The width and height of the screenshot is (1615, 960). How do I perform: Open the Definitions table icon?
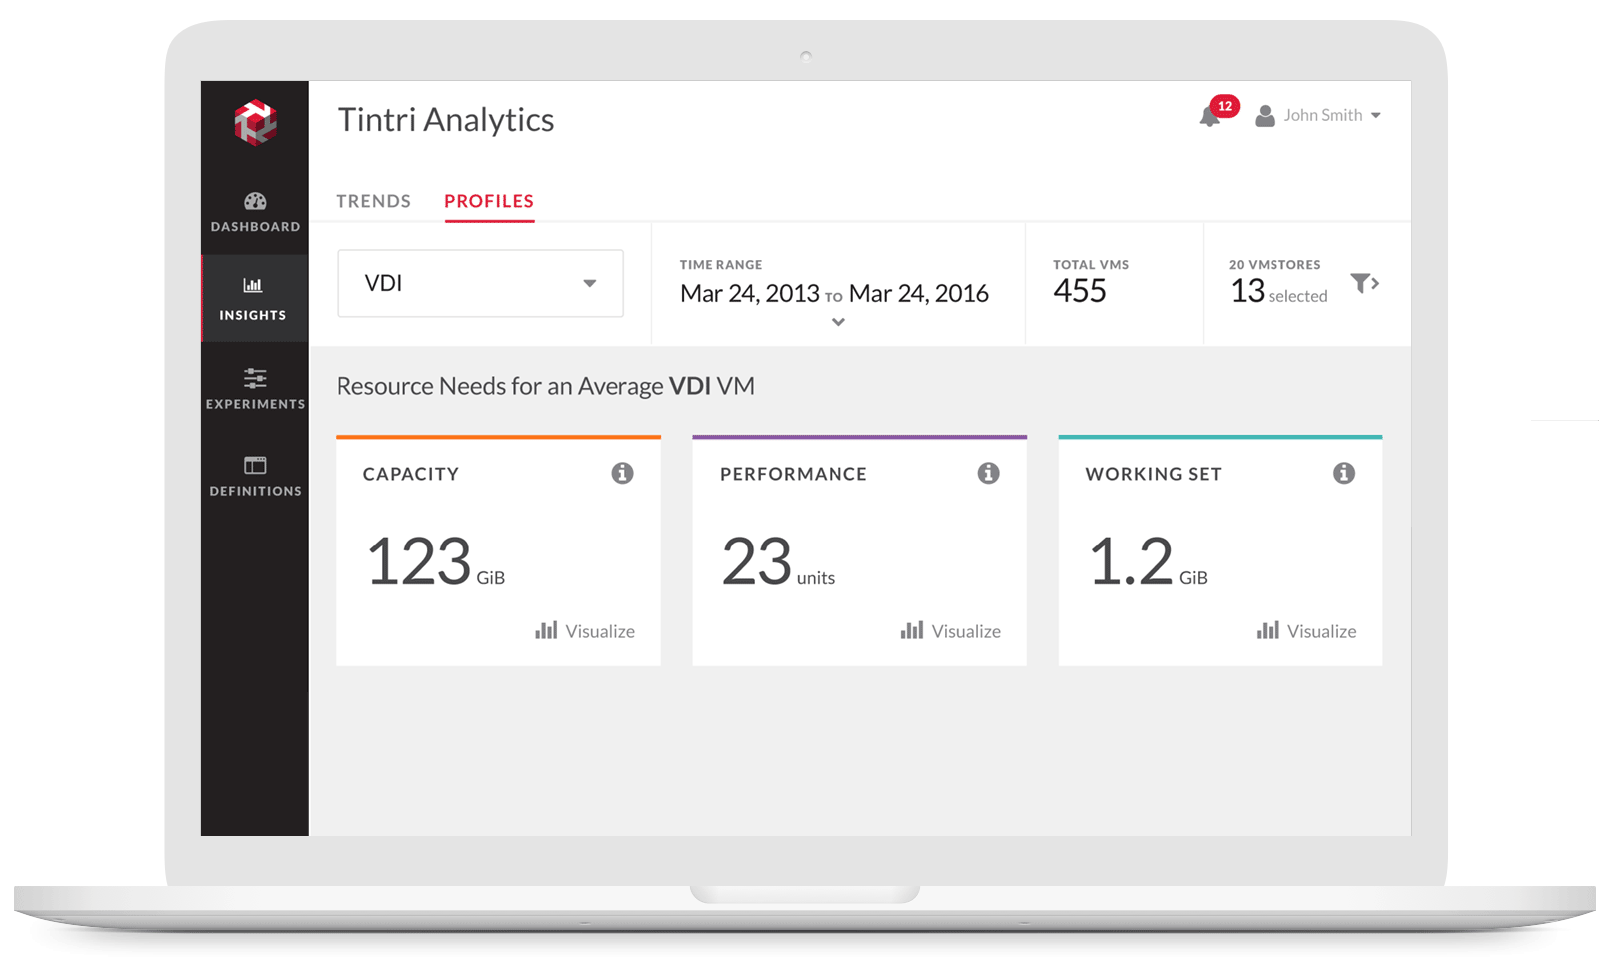pyautogui.click(x=255, y=465)
